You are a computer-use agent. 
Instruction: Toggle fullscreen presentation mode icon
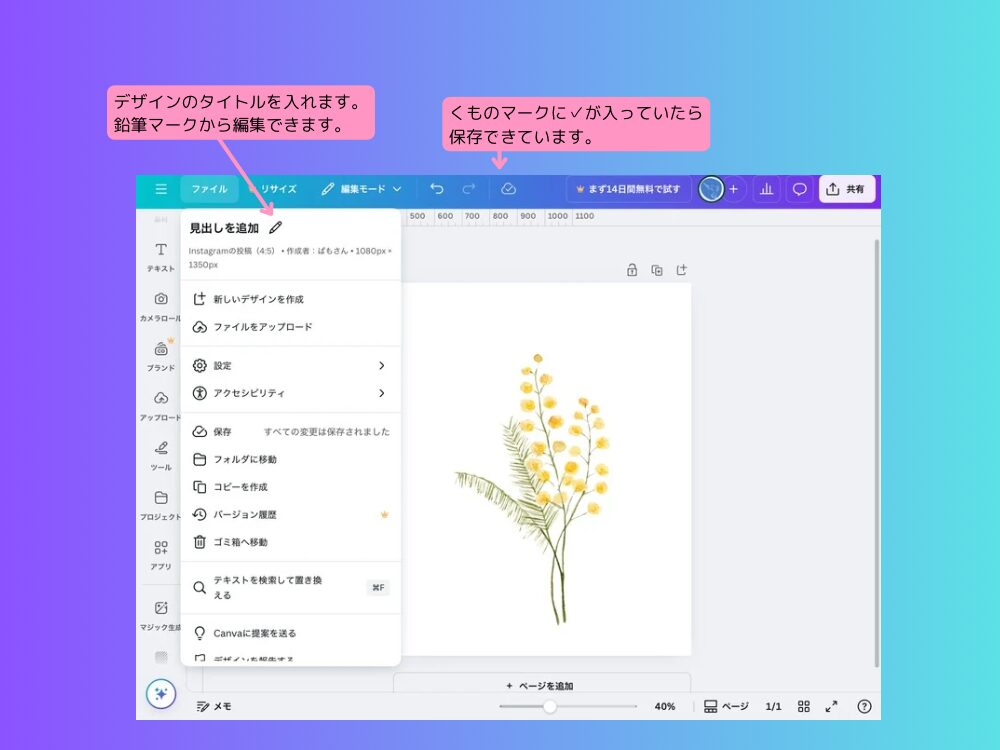pyautogui.click(x=831, y=706)
